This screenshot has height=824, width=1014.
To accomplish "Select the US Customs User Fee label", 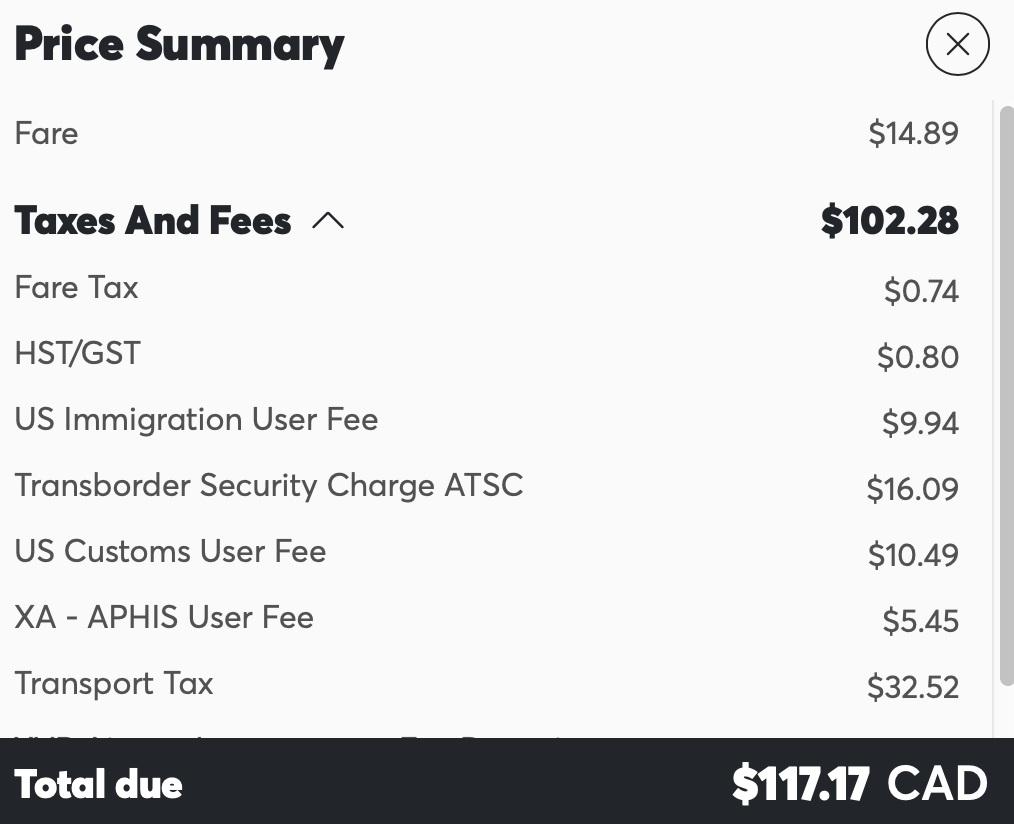I will pyautogui.click(x=170, y=551).
